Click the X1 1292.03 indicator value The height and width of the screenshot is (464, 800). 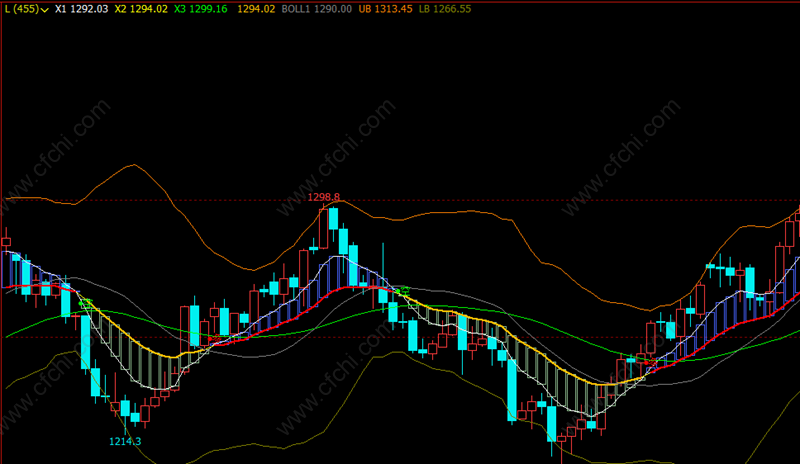tap(82, 9)
